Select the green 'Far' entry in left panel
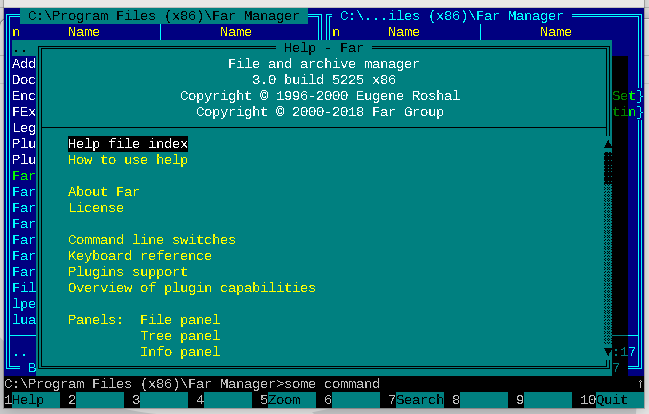Image resolution: width=649 pixels, height=414 pixels. tap(24, 176)
